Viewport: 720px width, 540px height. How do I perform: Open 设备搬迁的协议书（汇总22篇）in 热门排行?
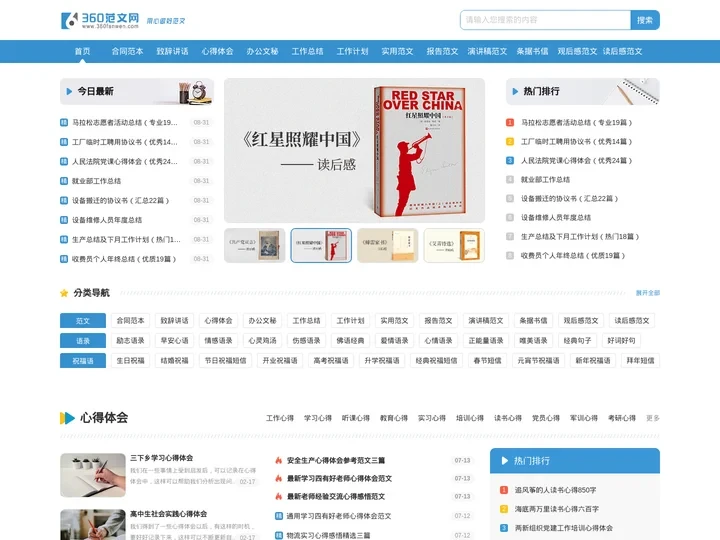[569, 199]
